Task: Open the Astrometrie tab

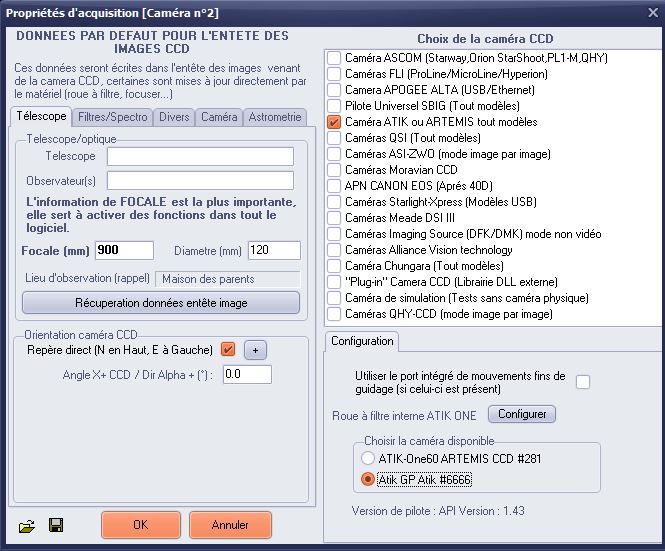Action: click(x=273, y=117)
